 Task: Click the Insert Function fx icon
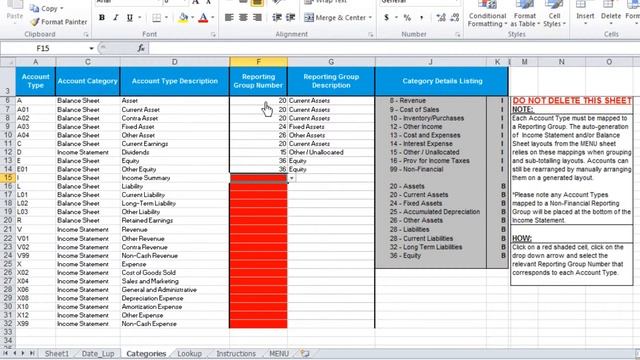coord(141,48)
